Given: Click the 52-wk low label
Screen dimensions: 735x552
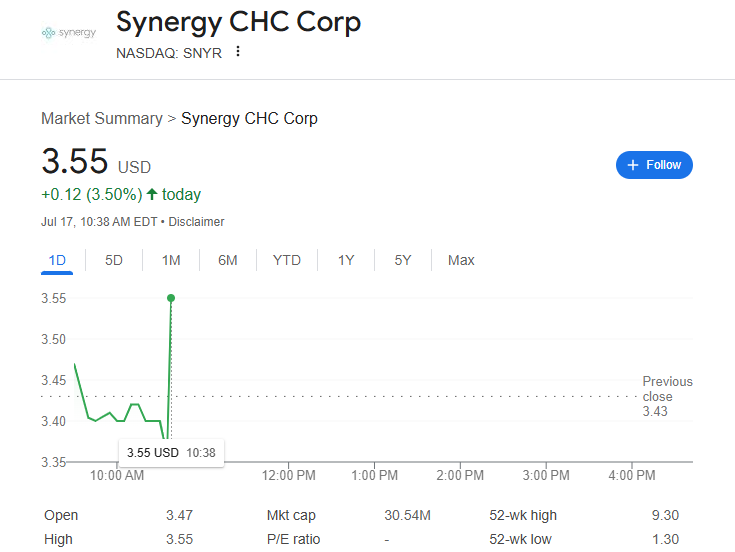Looking at the screenshot, I should tap(520, 539).
